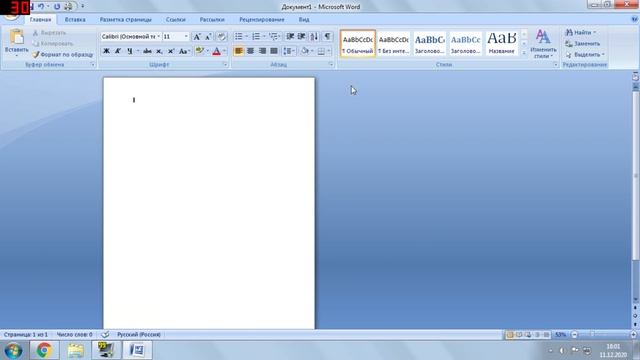The image size is (640, 360).
Task: Click the zoom out minus button
Action: click(574, 334)
